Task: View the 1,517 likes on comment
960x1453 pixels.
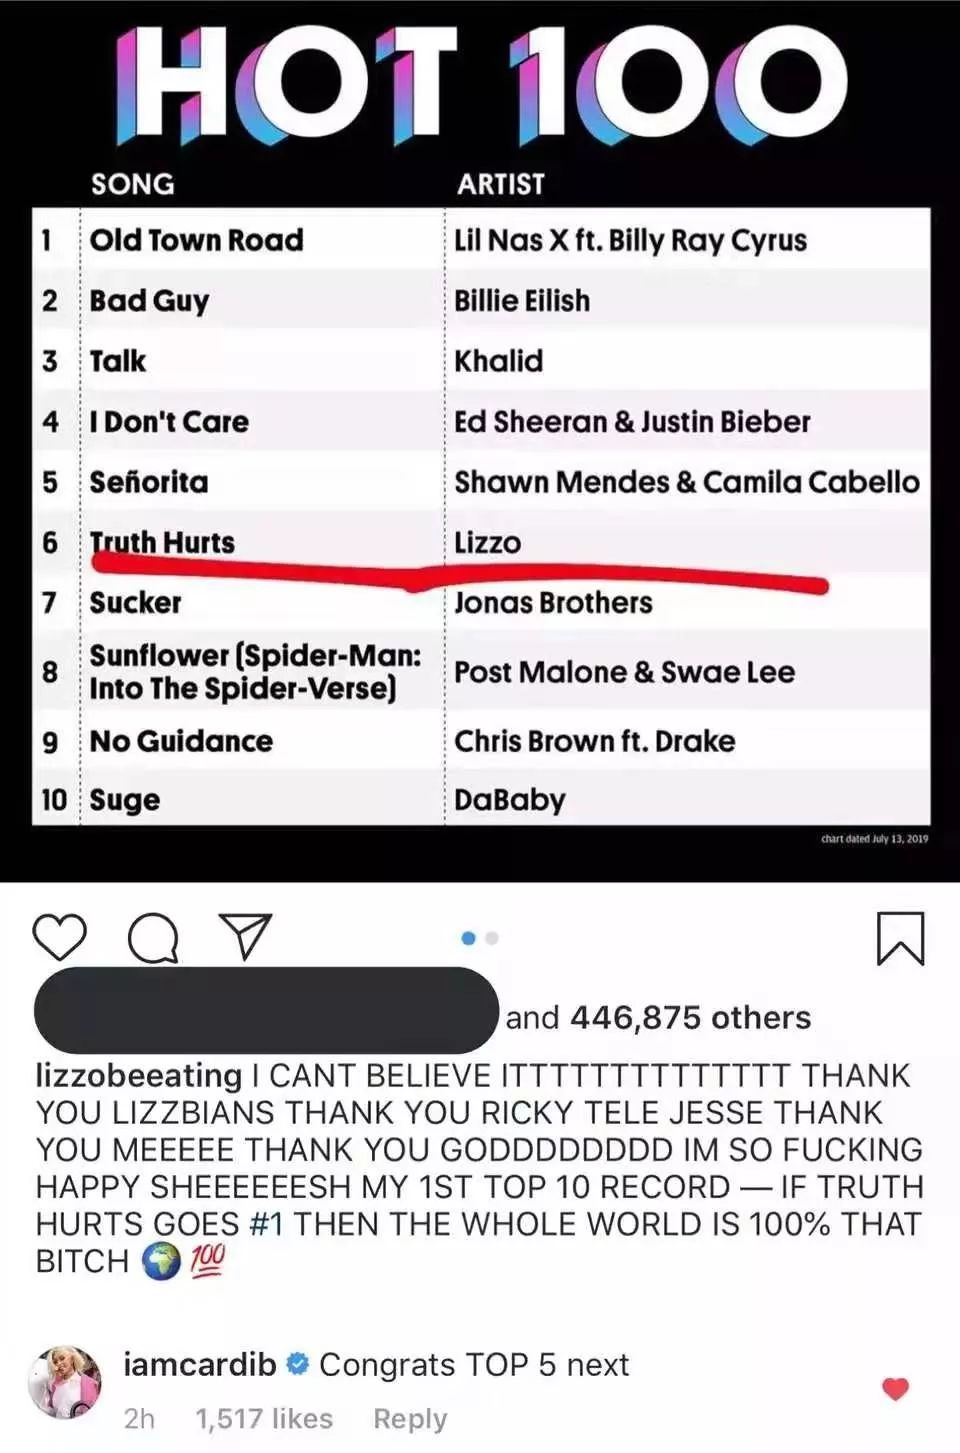Action: [264, 1418]
